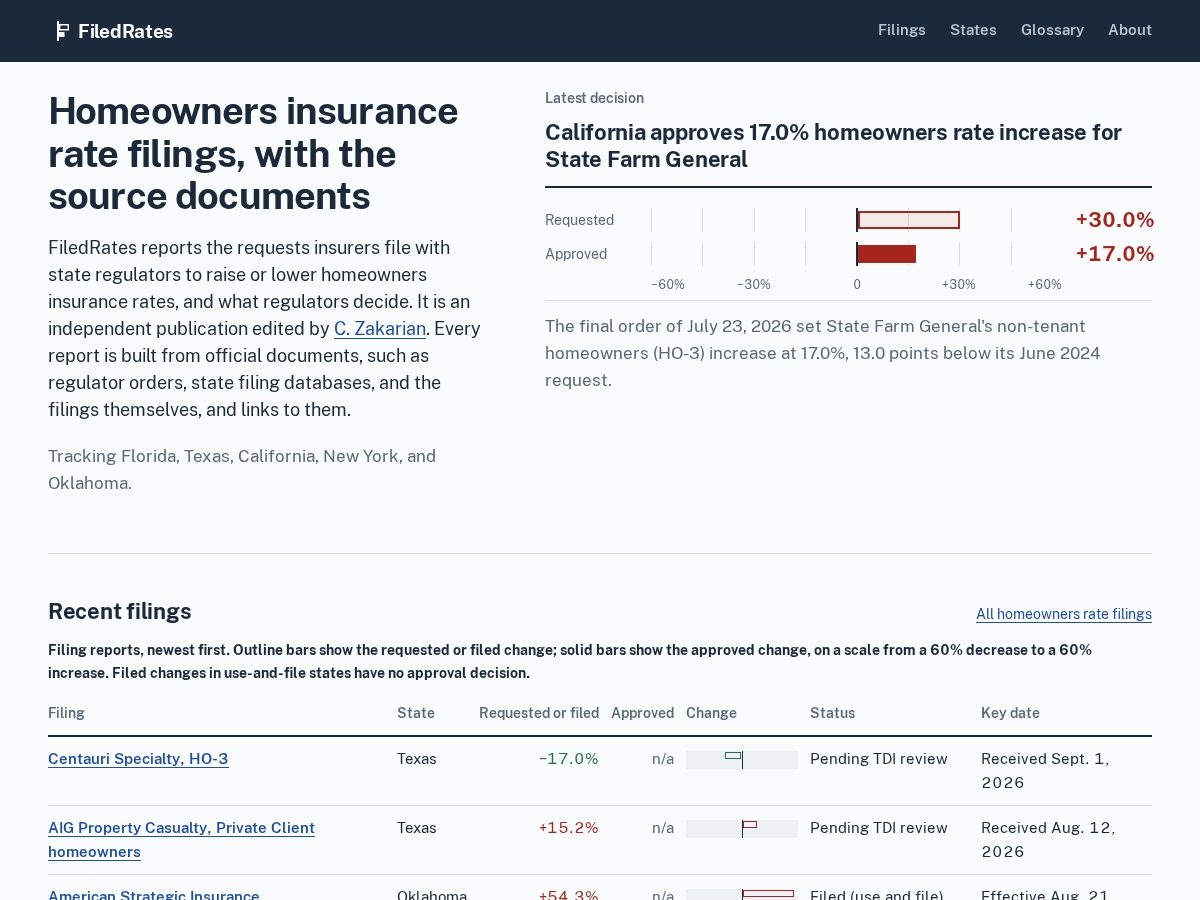Click the Key date column header
The height and width of the screenshot is (900, 1200).
(x=1010, y=713)
